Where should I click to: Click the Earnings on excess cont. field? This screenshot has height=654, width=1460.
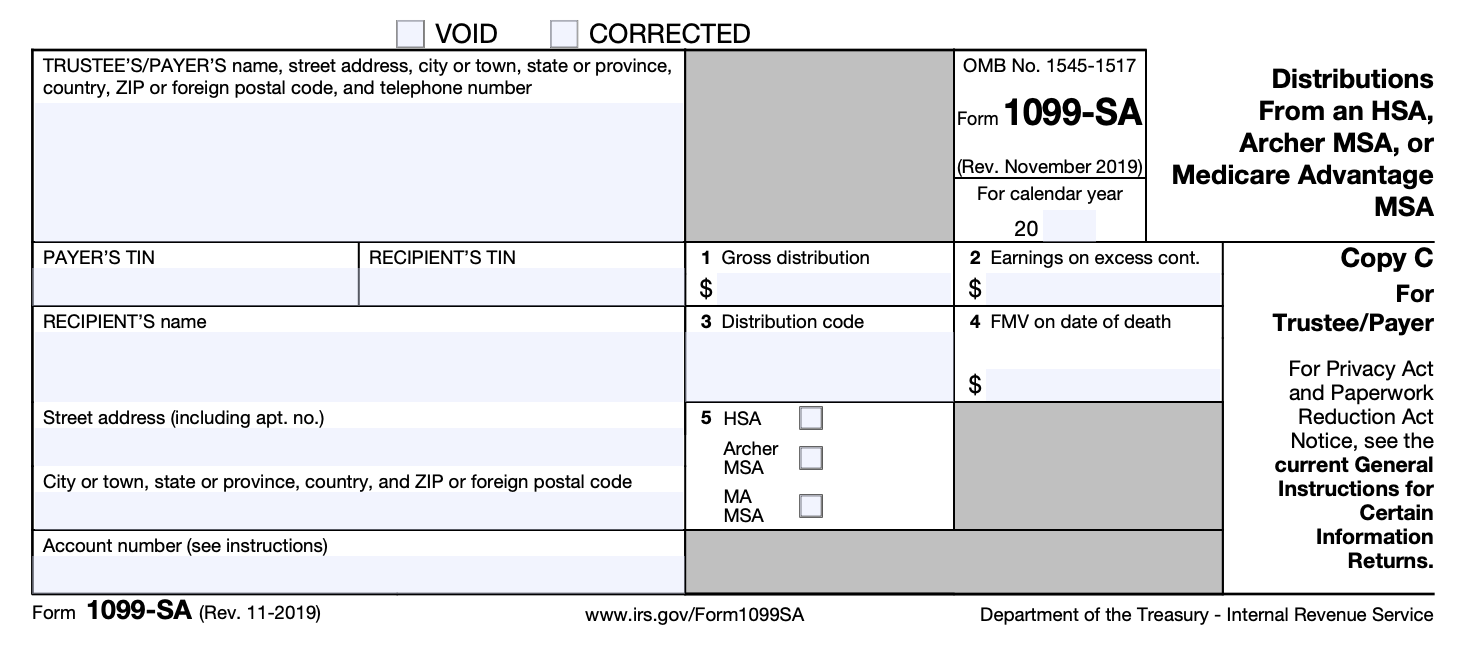1102,289
